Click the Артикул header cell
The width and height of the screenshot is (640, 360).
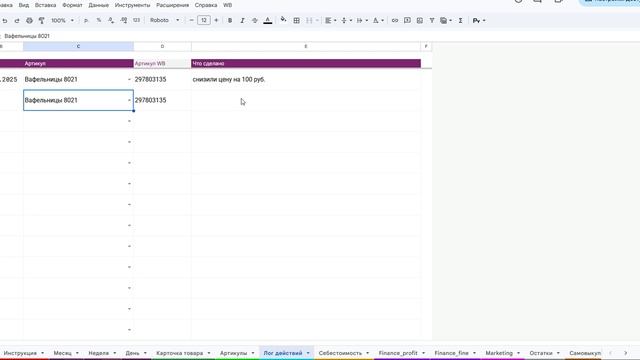click(78, 63)
